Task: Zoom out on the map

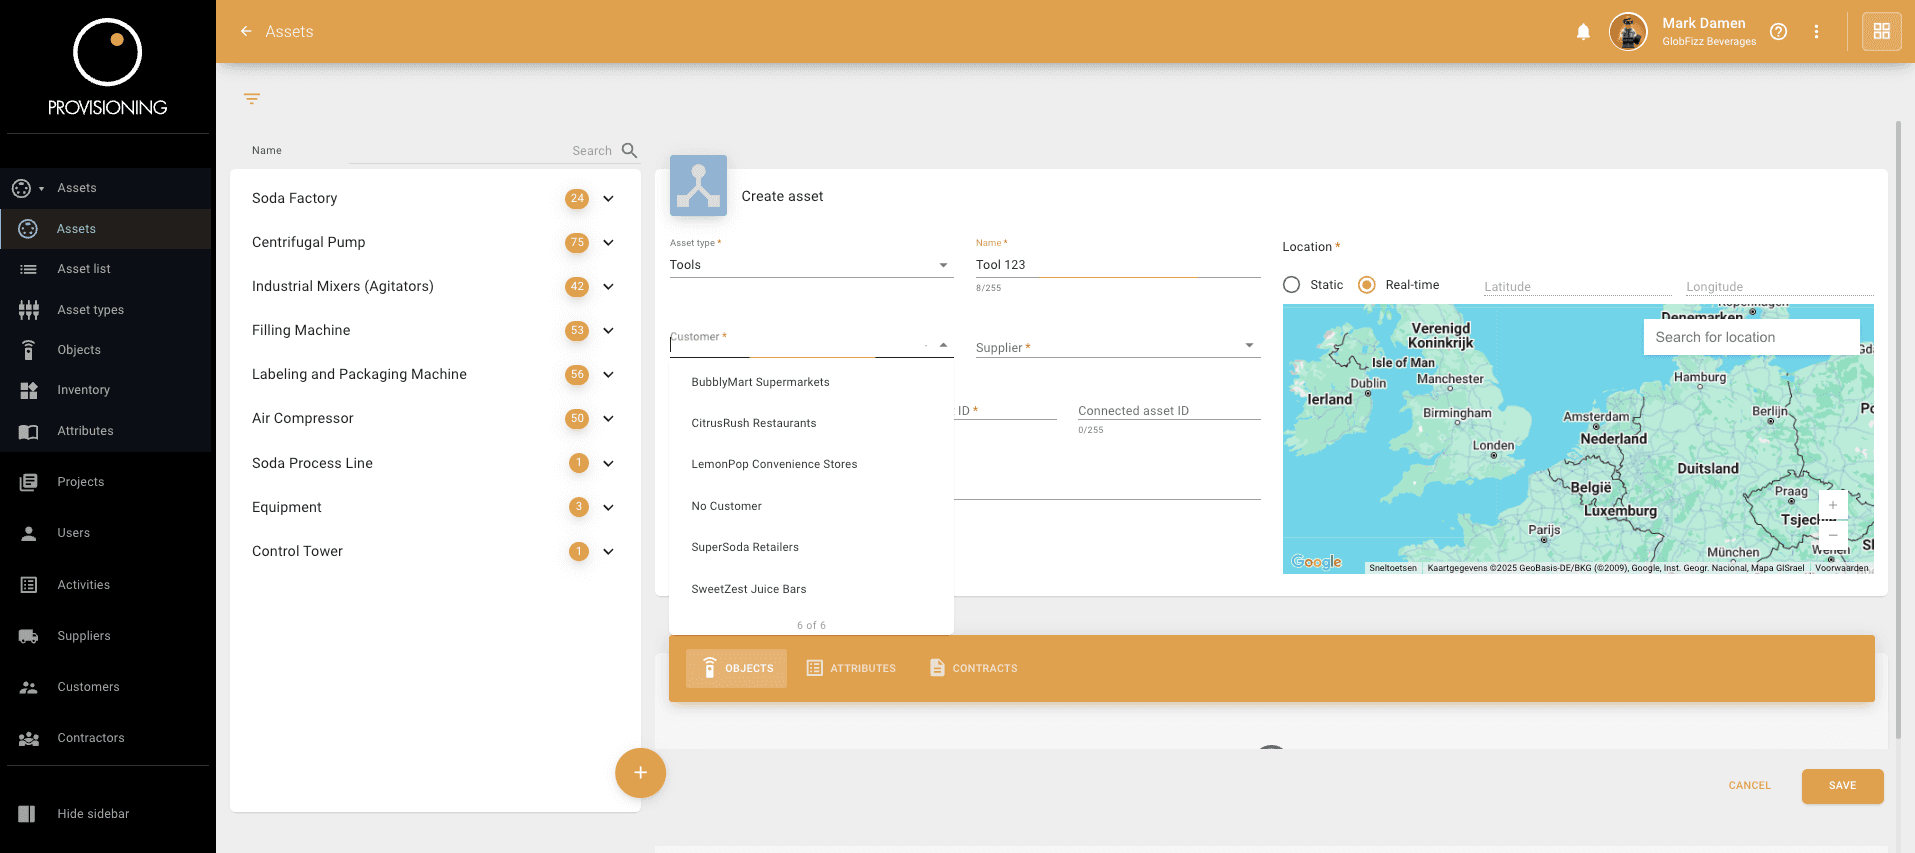Action: (x=1832, y=535)
